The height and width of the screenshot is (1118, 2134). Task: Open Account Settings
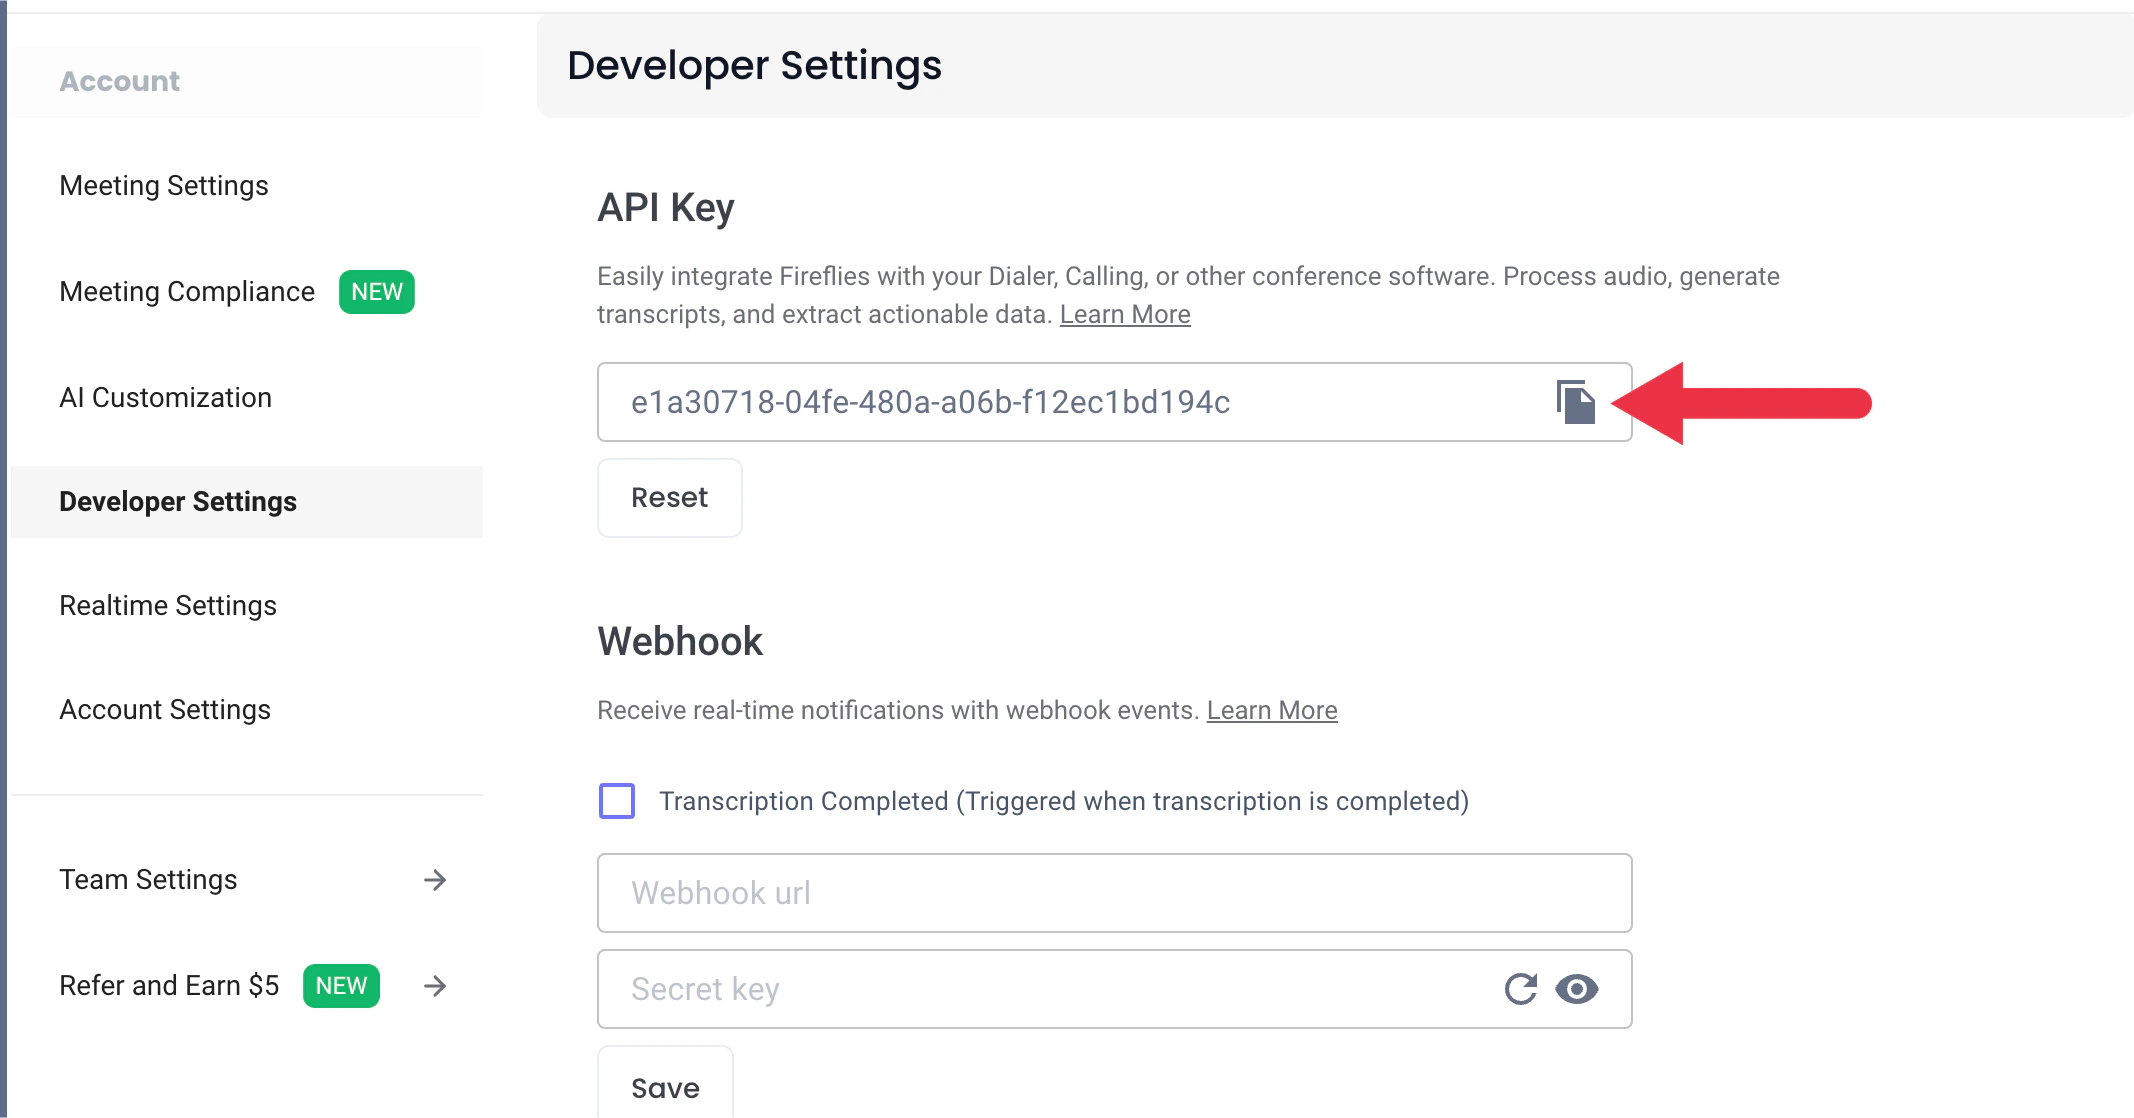[x=165, y=709]
